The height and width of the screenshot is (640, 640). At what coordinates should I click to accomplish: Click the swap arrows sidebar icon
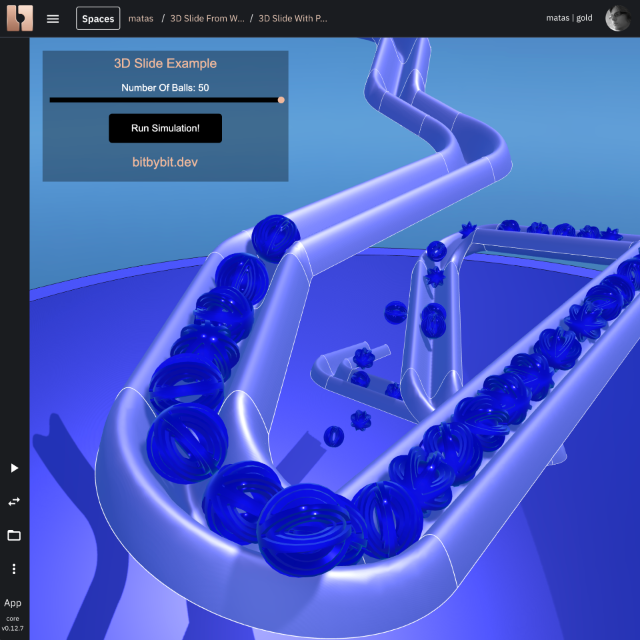tap(14, 501)
